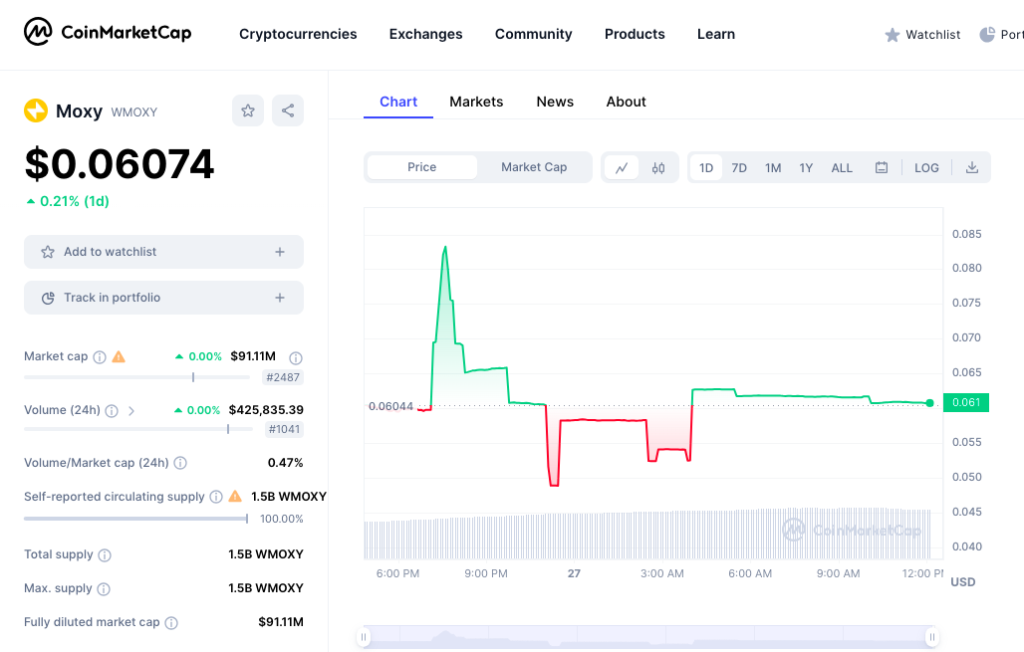This screenshot has height=652, width=1024.
Task: Open the share options for Moxy
Action: (x=287, y=110)
